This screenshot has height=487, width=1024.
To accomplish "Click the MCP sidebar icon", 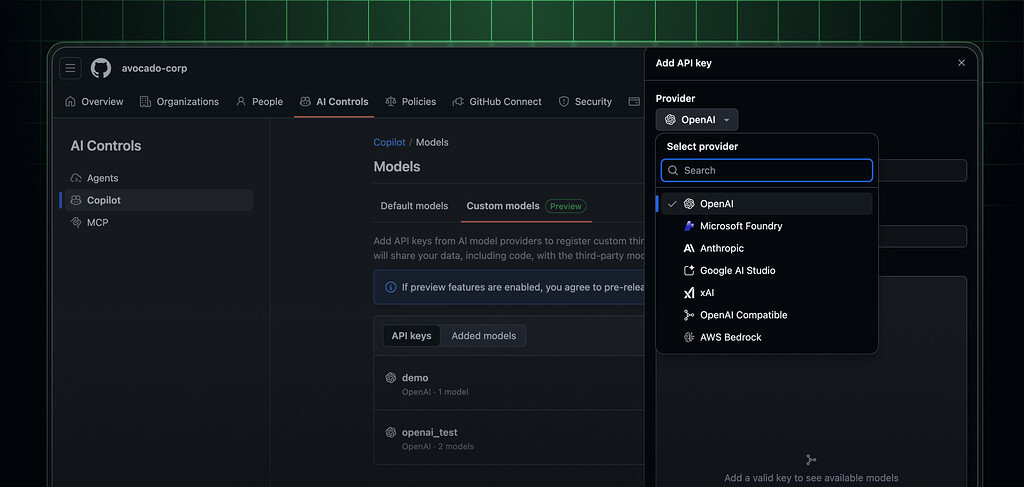I will (x=76, y=223).
